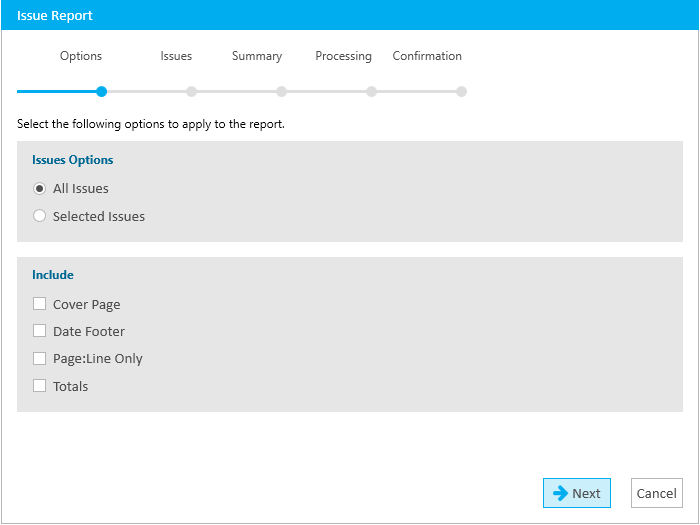Check the Page:Line Only option
This screenshot has width=700, height=525.
39,358
